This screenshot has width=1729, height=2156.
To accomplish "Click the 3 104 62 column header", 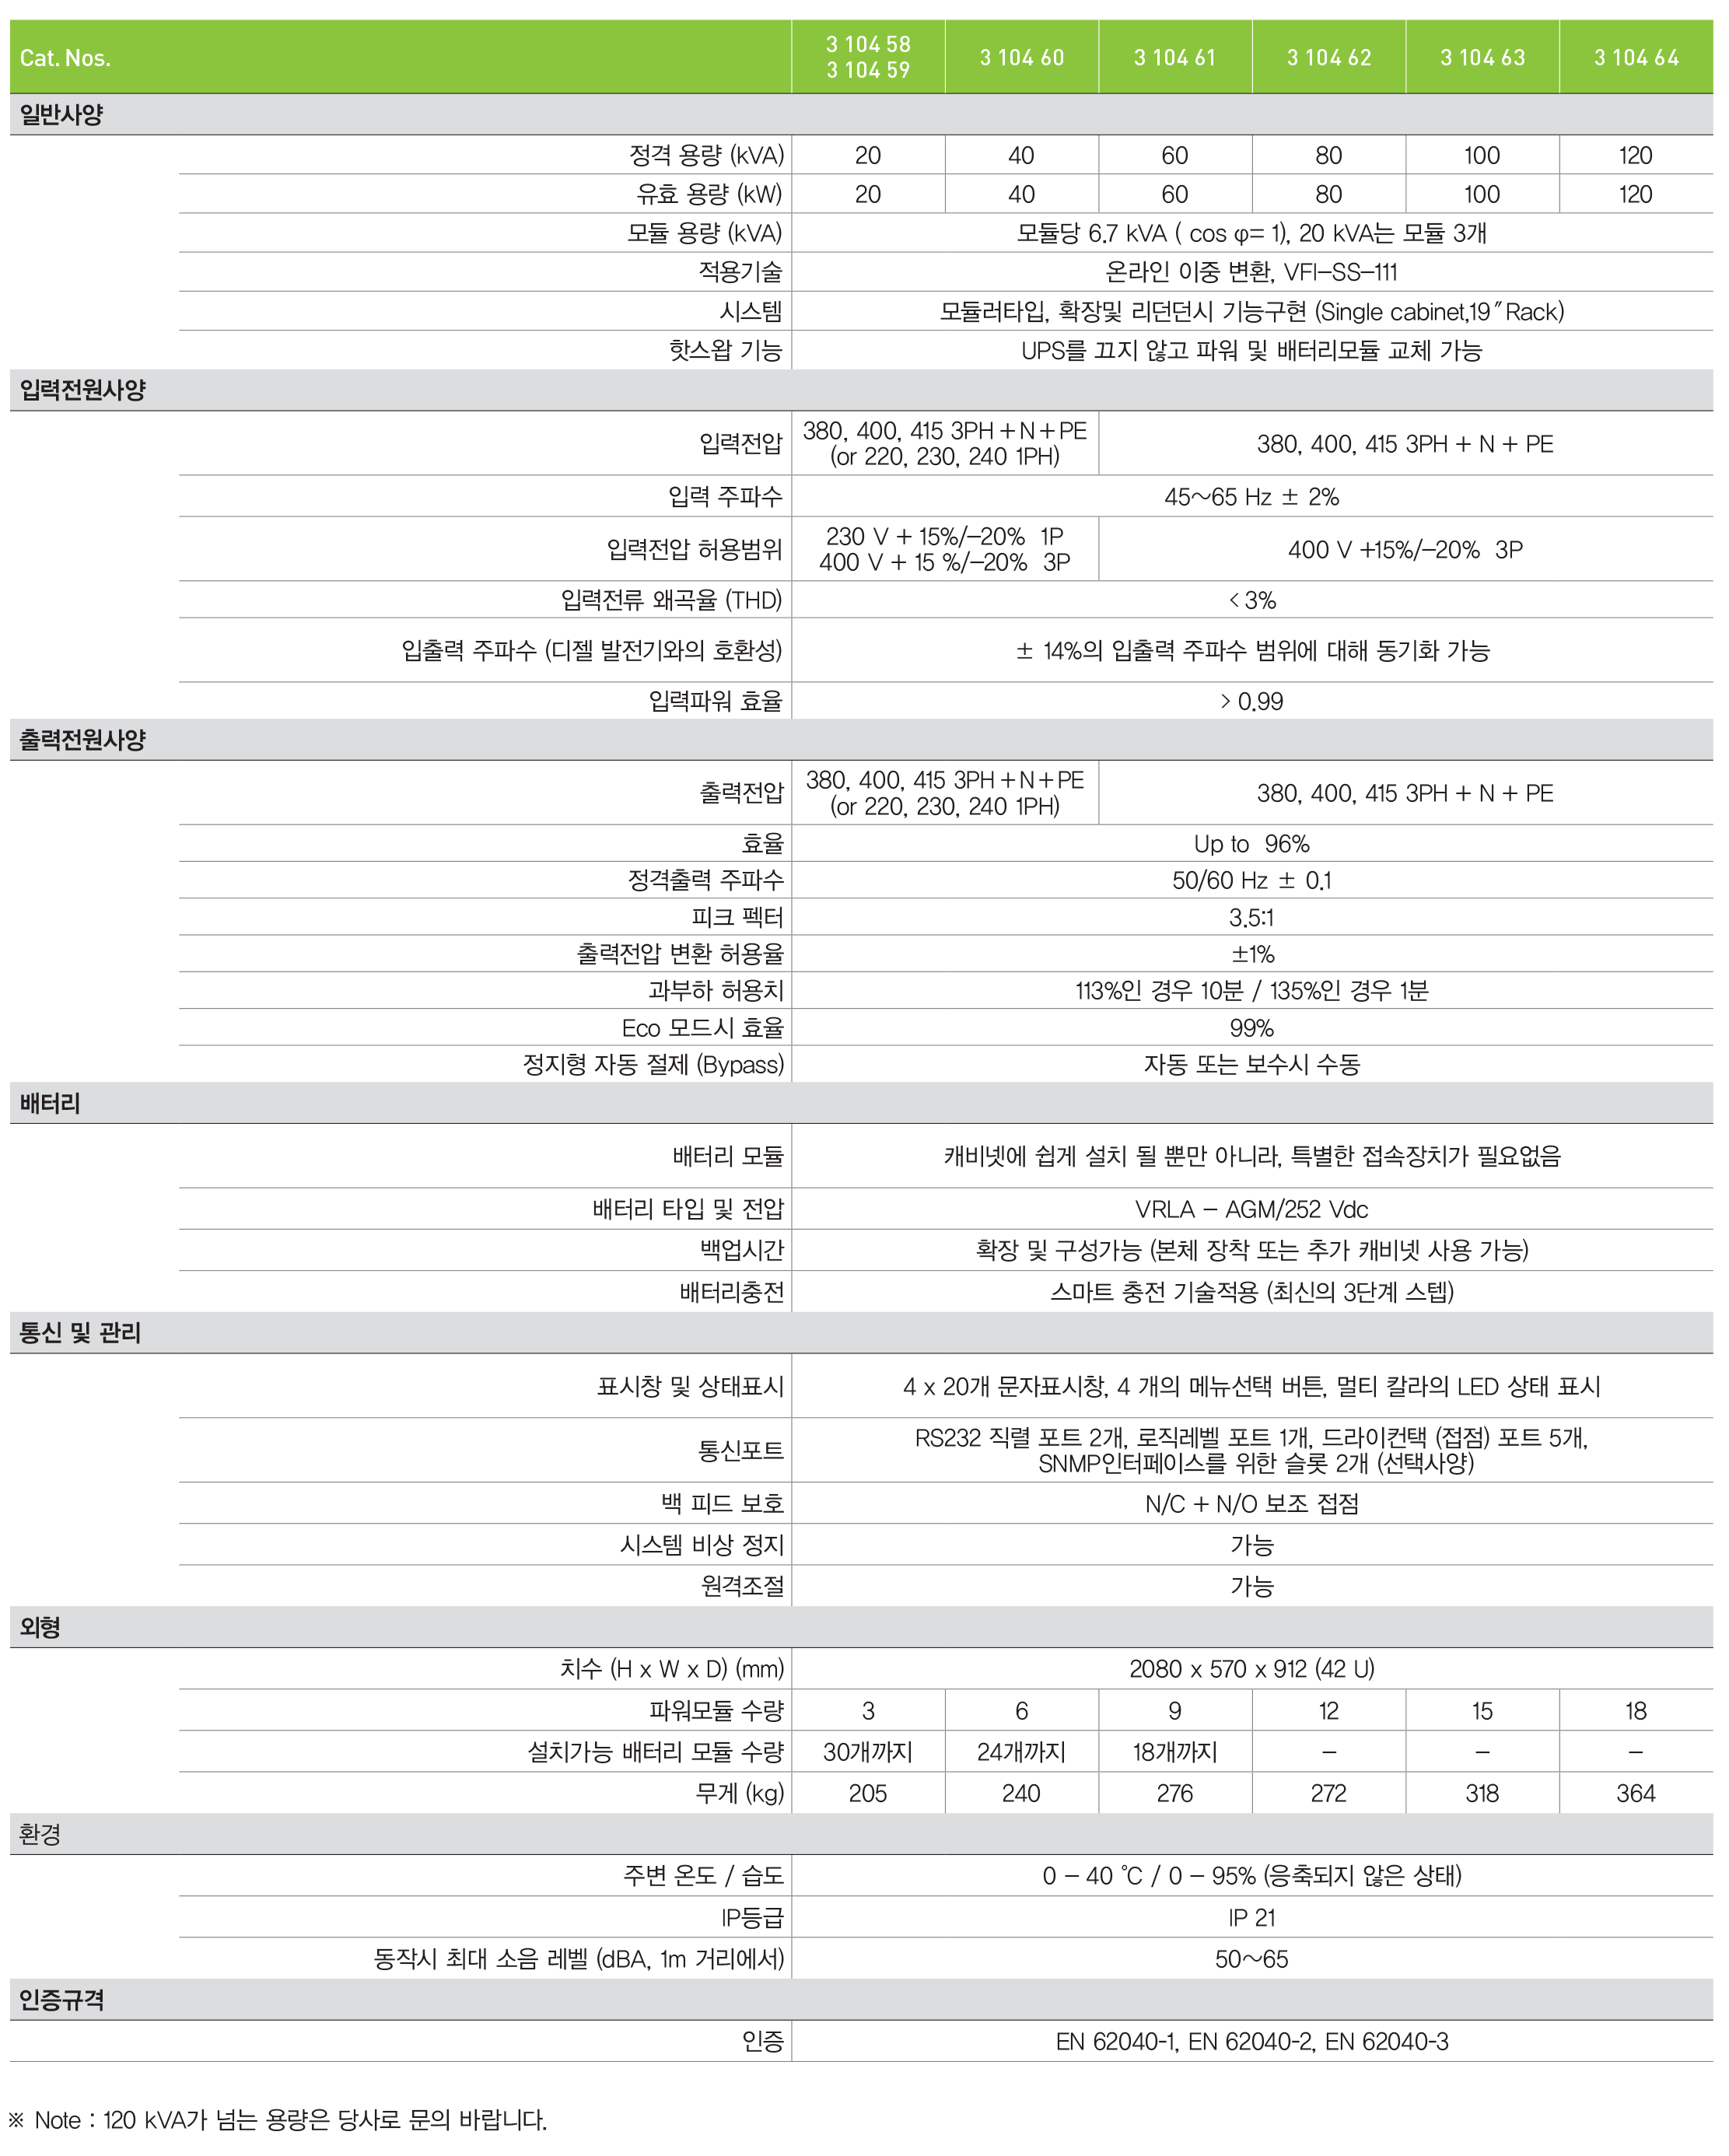I will pos(1328,58).
